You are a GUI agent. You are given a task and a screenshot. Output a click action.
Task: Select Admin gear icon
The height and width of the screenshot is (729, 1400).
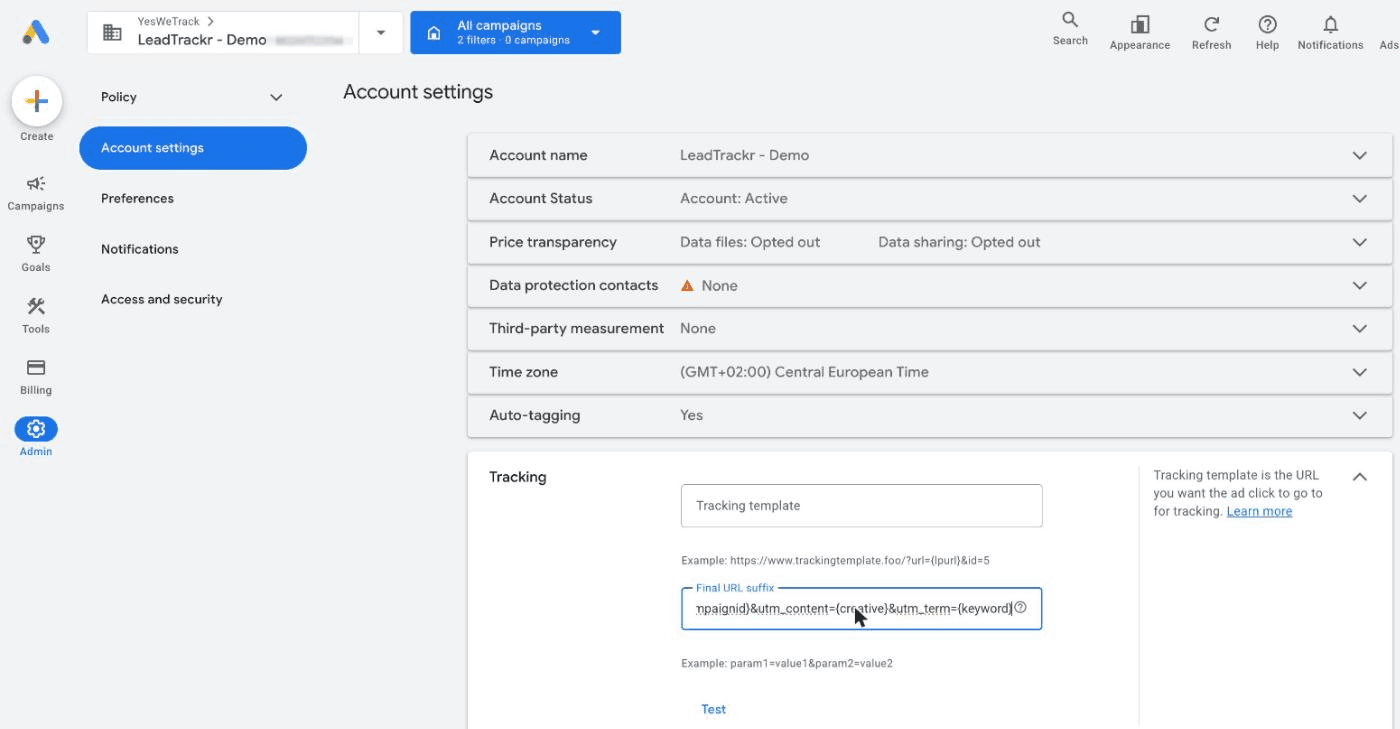coord(36,429)
